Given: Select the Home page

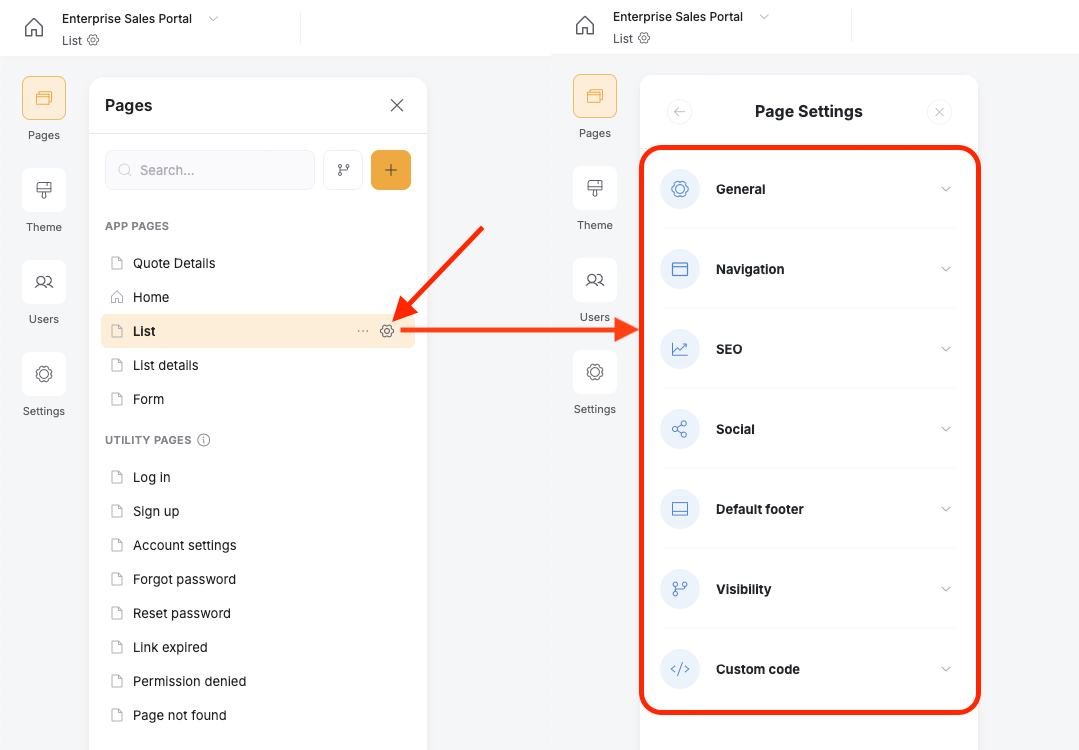Looking at the screenshot, I should click(258, 297).
